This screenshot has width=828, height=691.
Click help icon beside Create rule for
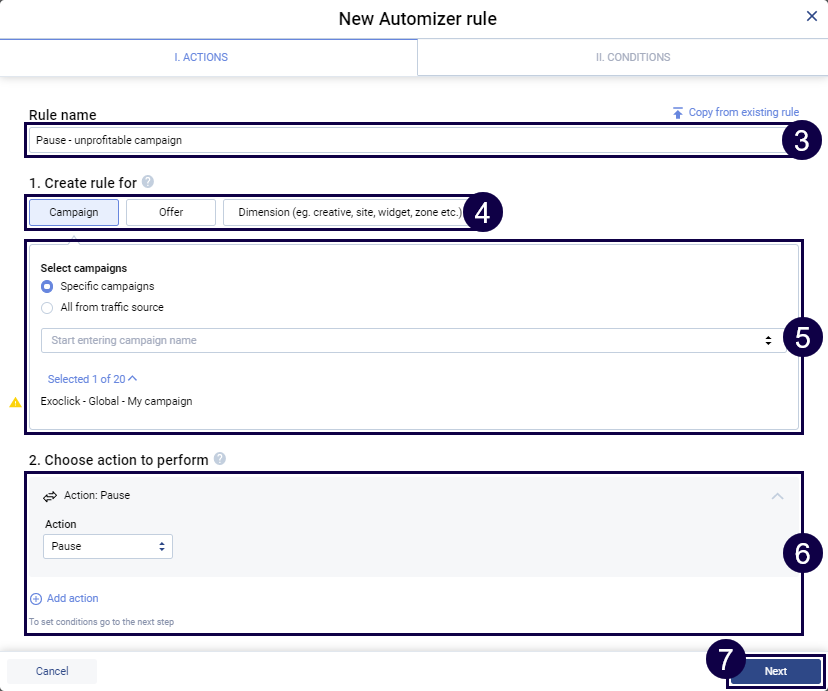[148, 182]
